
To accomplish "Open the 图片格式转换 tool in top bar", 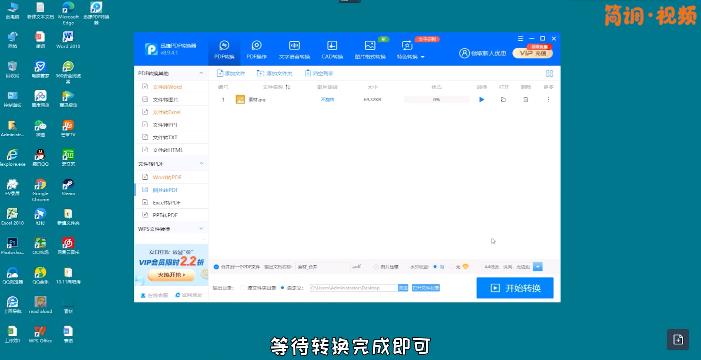I will tap(370, 50).
